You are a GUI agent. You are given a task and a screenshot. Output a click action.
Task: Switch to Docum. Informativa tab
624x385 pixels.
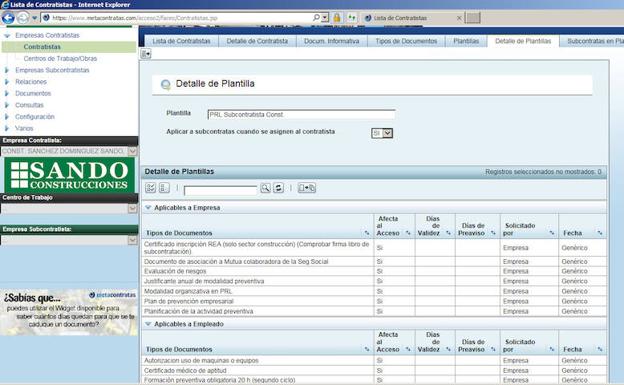332,41
